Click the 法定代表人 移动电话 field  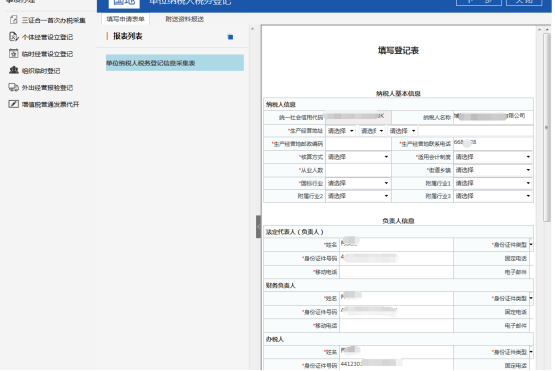(x=396, y=272)
